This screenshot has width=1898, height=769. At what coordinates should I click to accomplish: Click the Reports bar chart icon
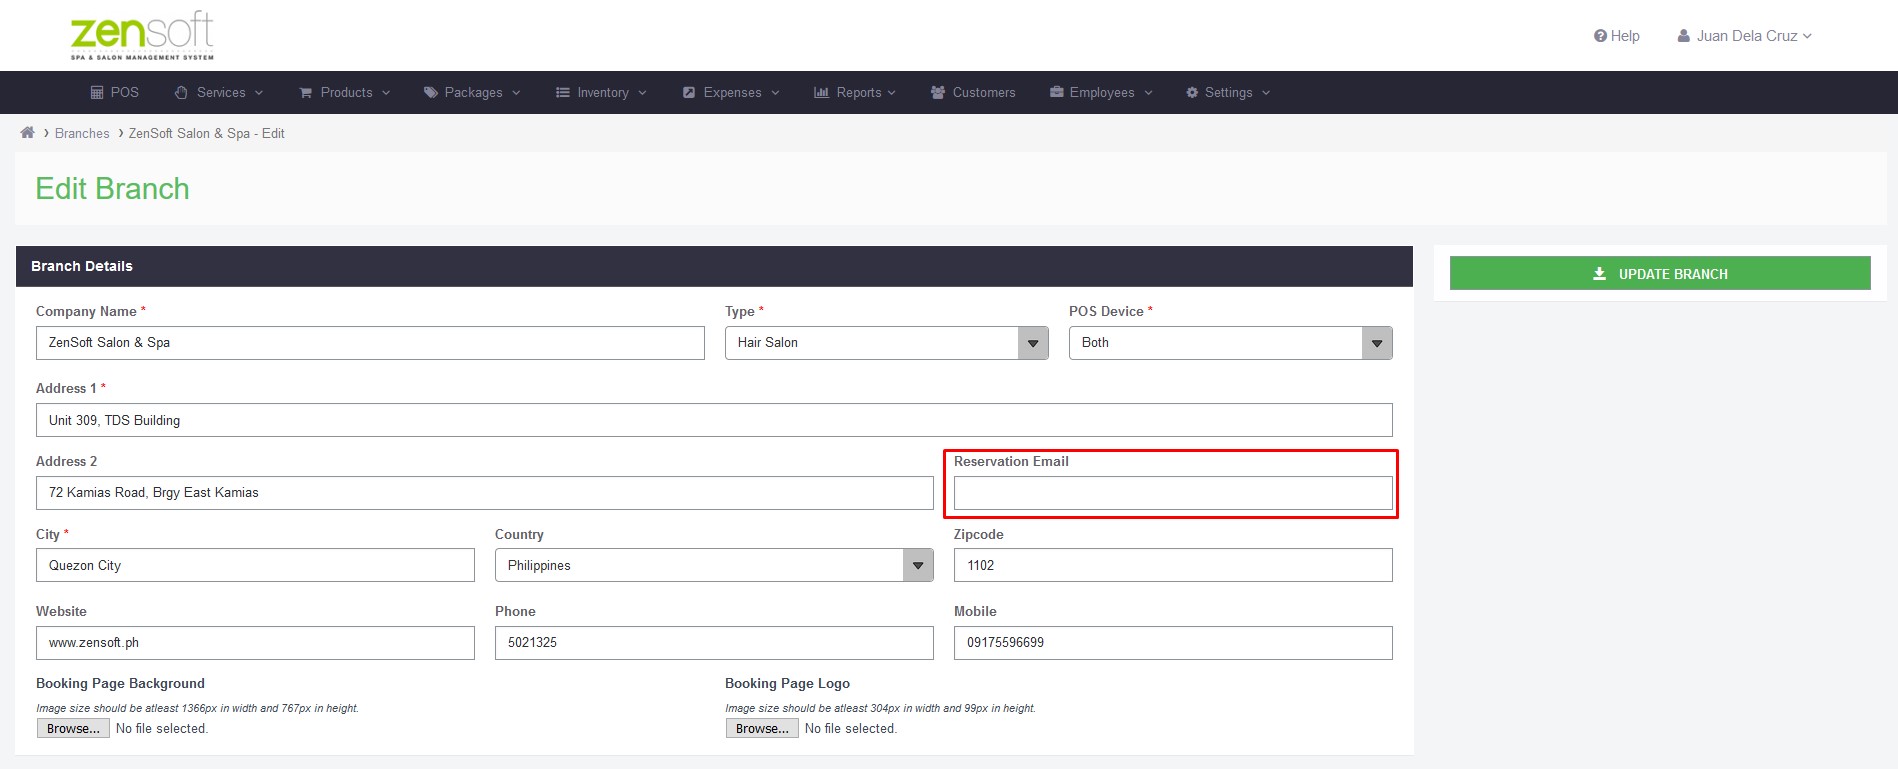pyautogui.click(x=822, y=93)
